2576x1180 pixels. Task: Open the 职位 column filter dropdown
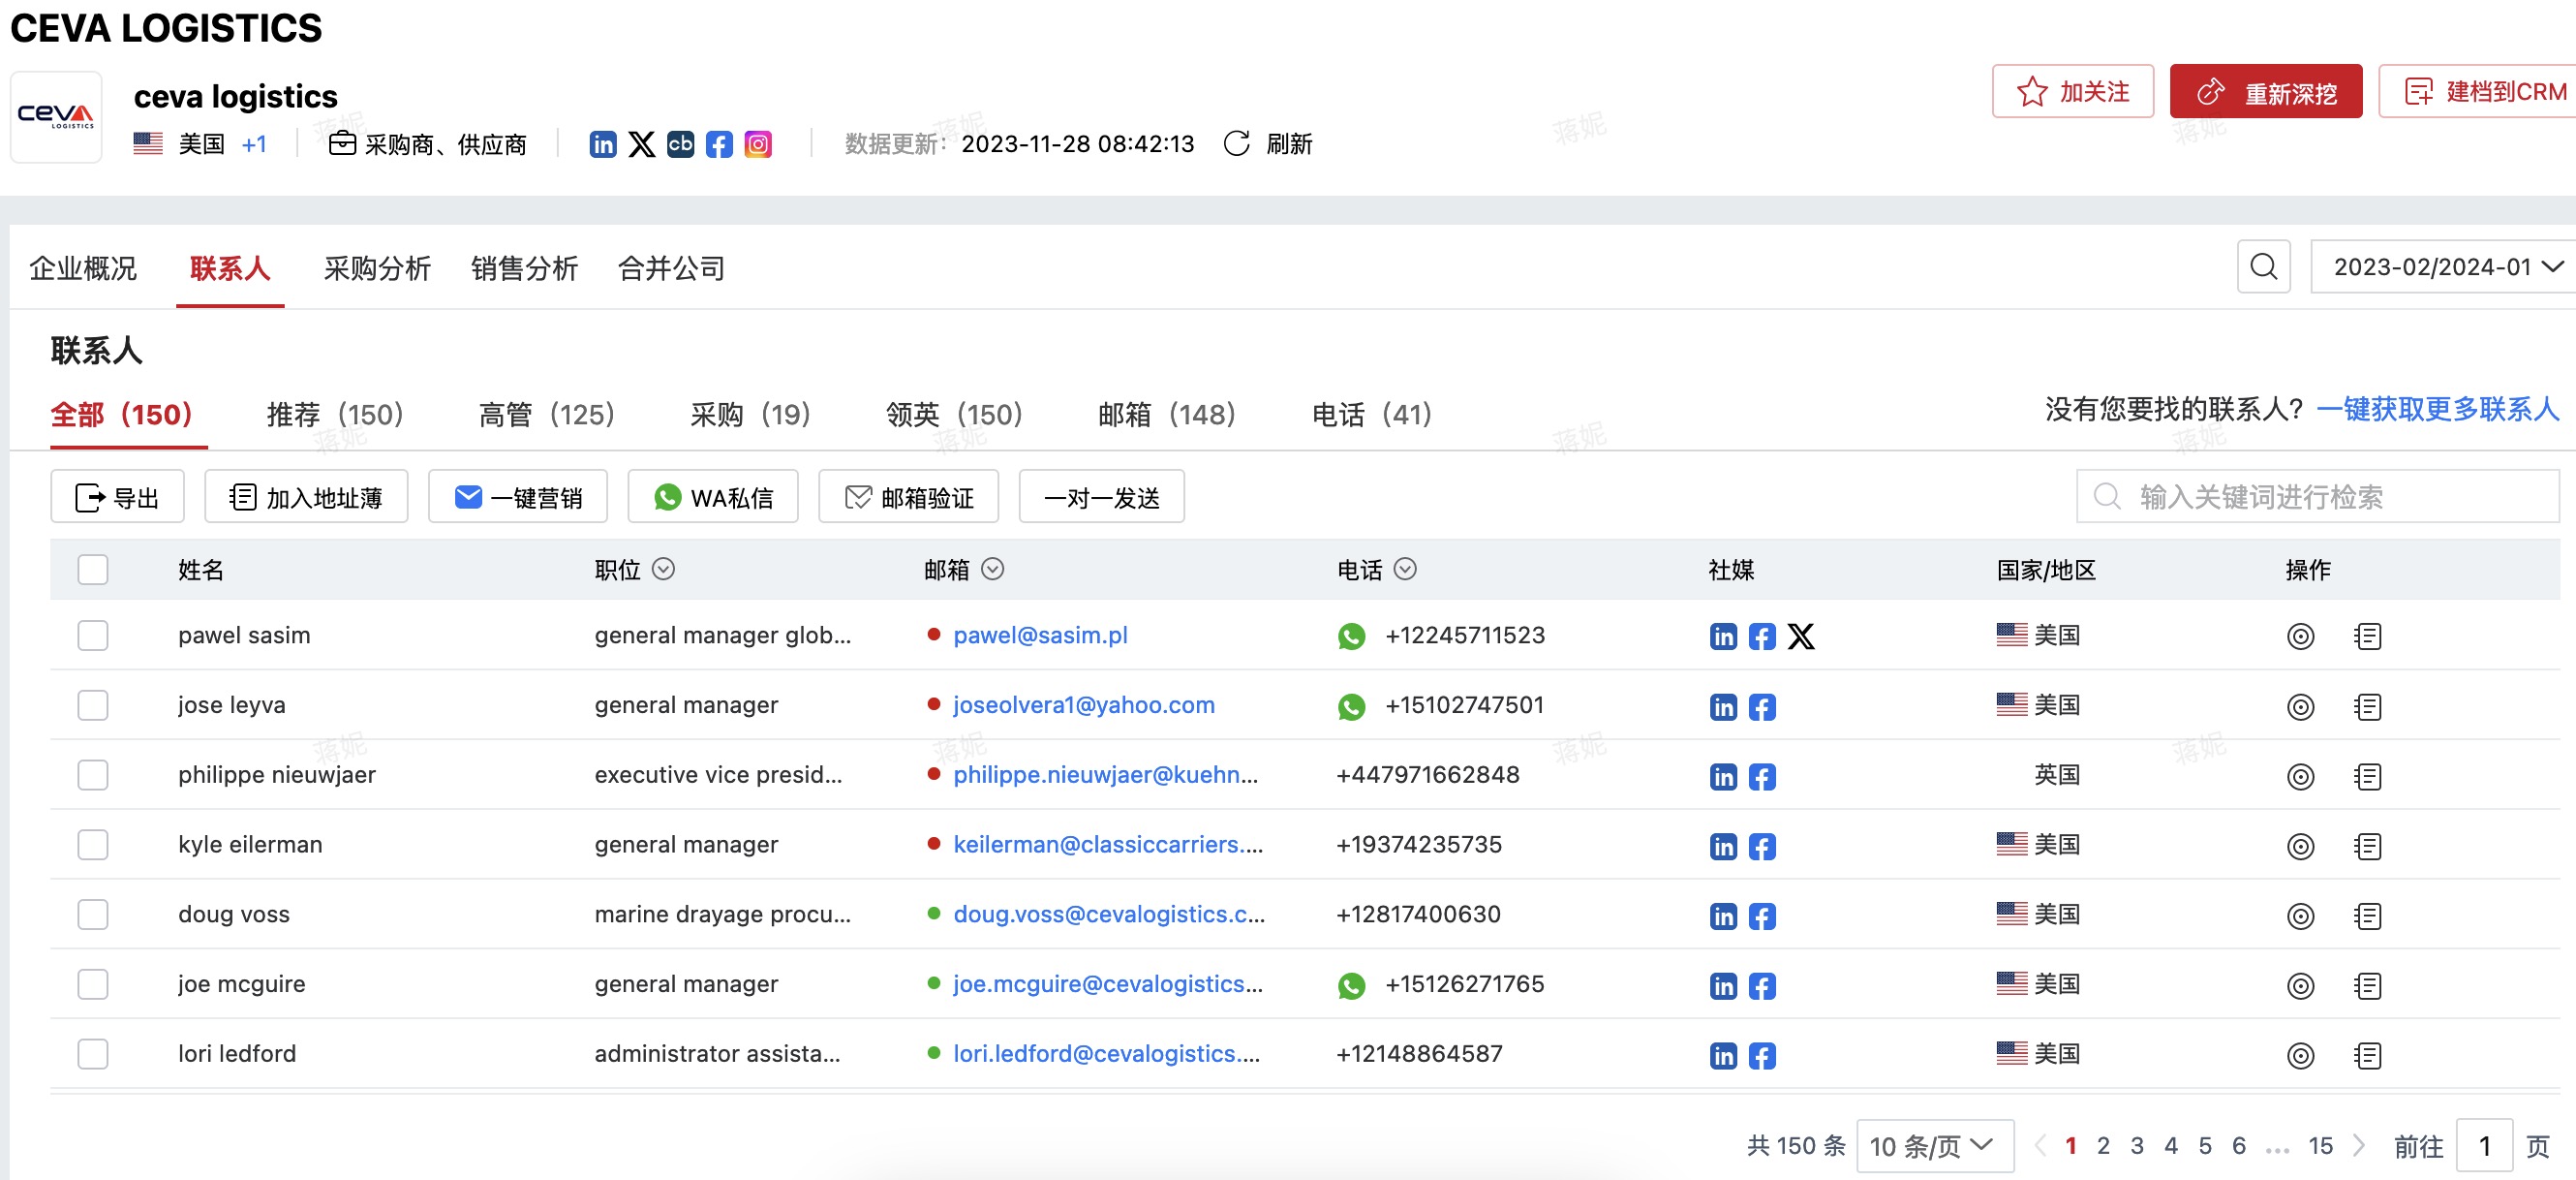tap(663, 569)
